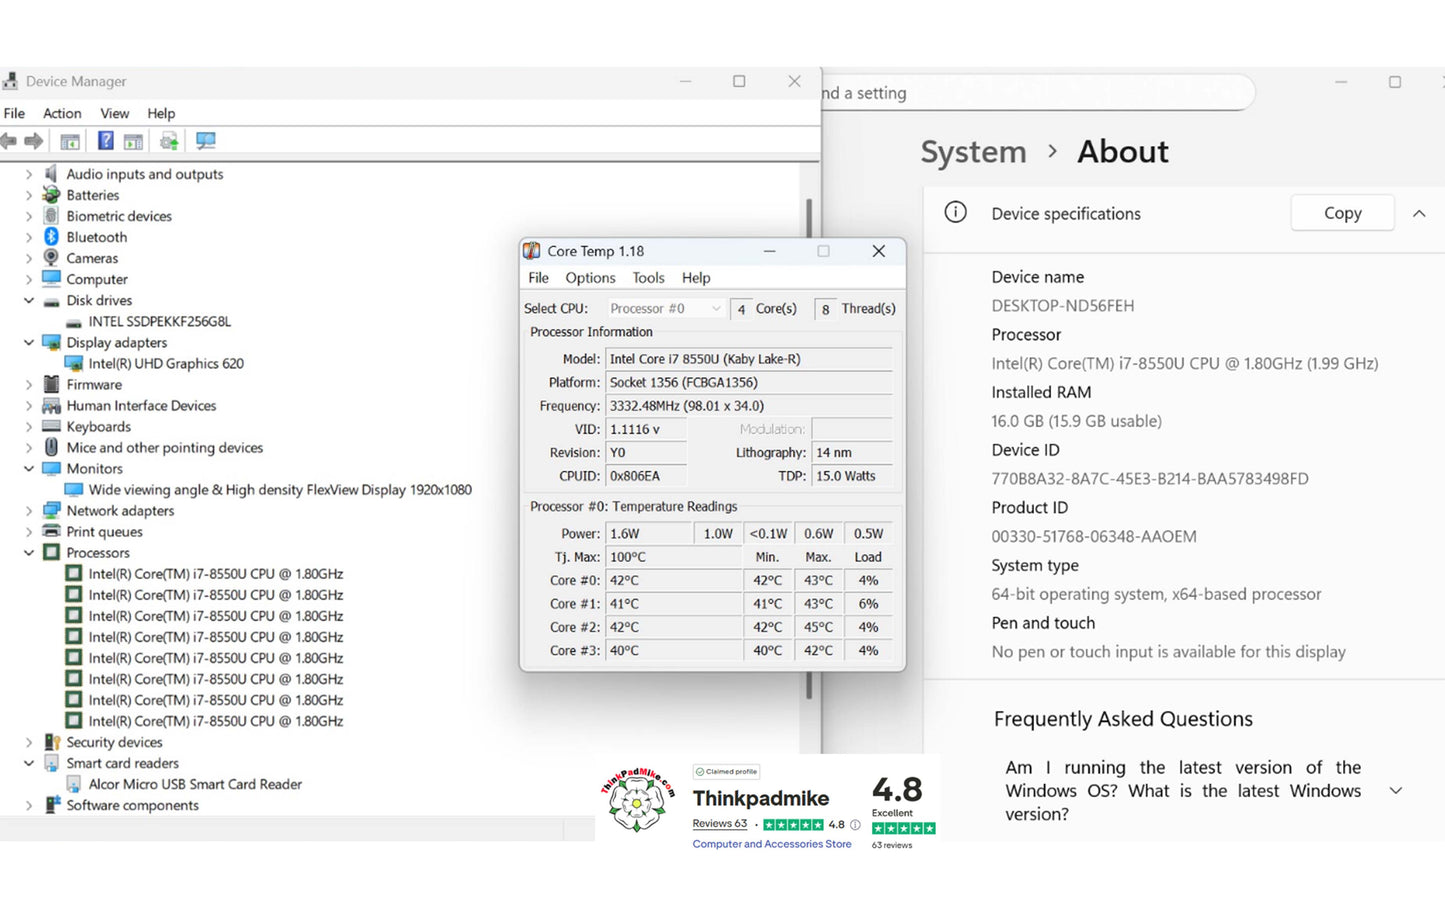Click the Product ID '00330-51768-06348-AAOEM'
This screenshot has width=1445, height=908.
[x=1094, y=537]
